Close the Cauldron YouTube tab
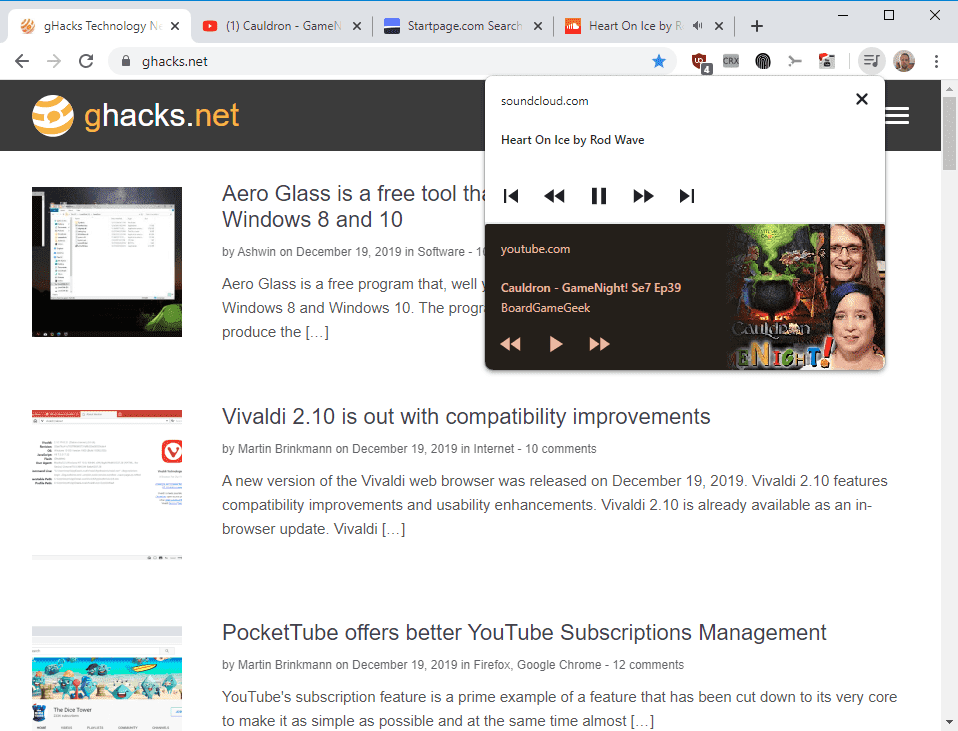The image size is (958, 731). (x=357, y=26)
